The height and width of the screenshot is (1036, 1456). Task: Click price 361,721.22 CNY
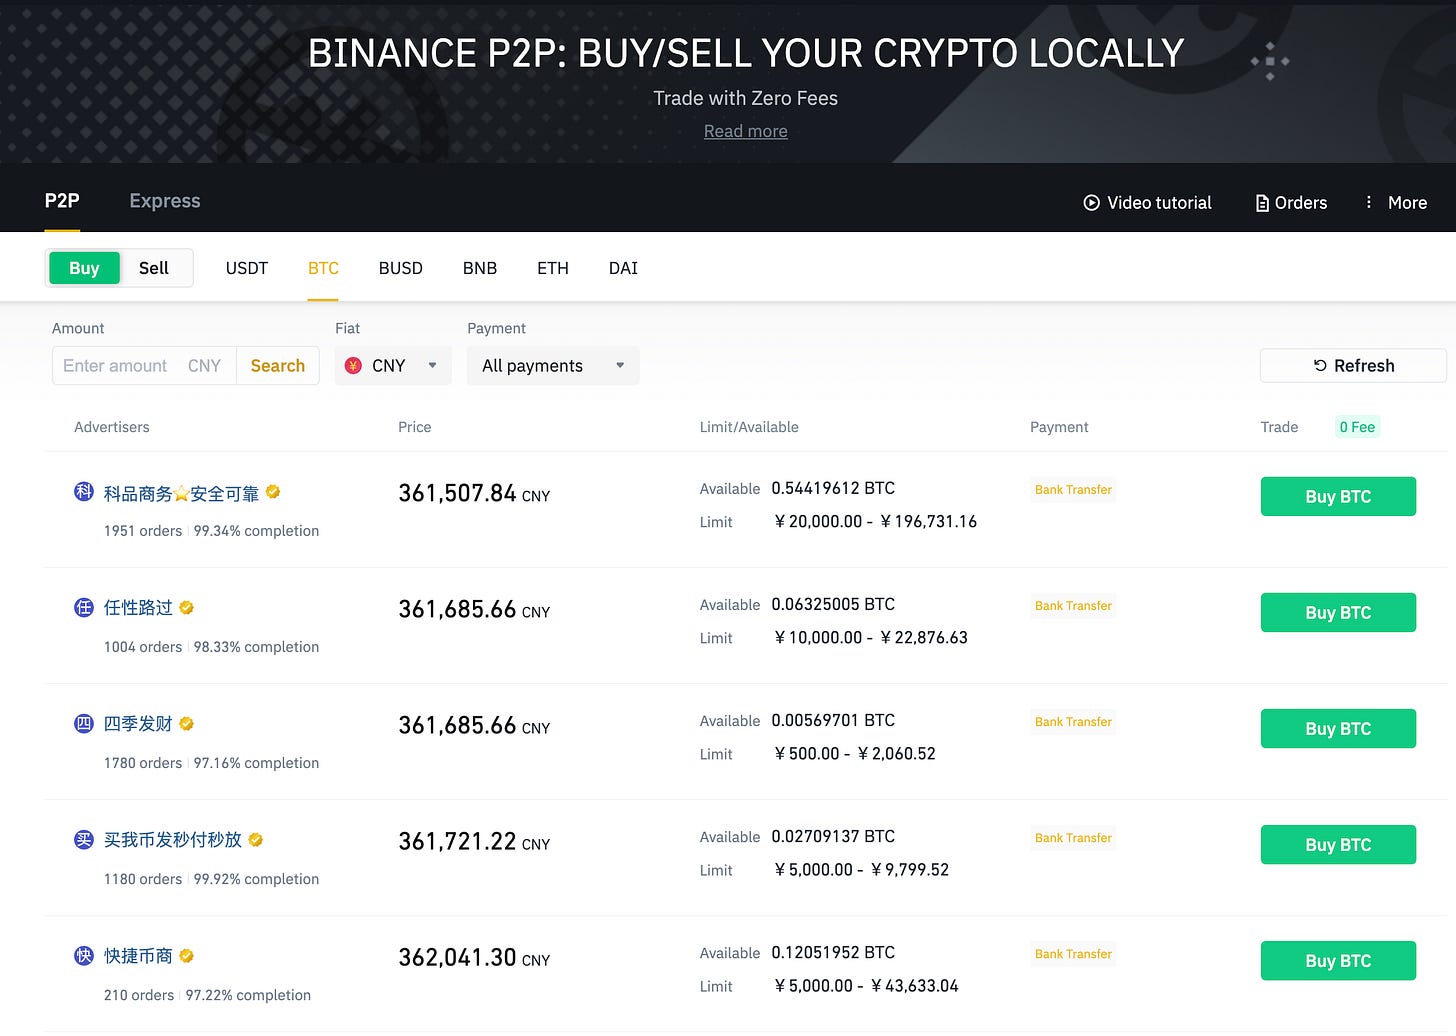(474, 842)
